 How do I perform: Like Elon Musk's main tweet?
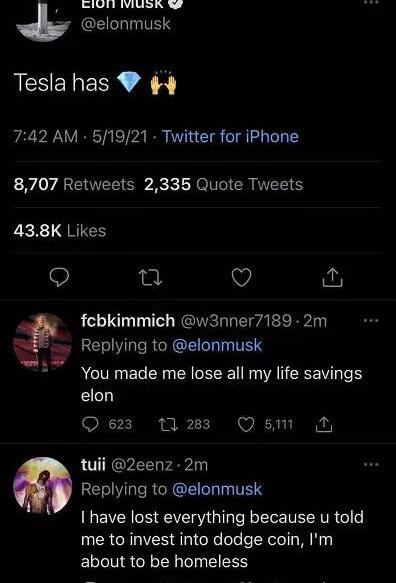[x=241, y=277]
